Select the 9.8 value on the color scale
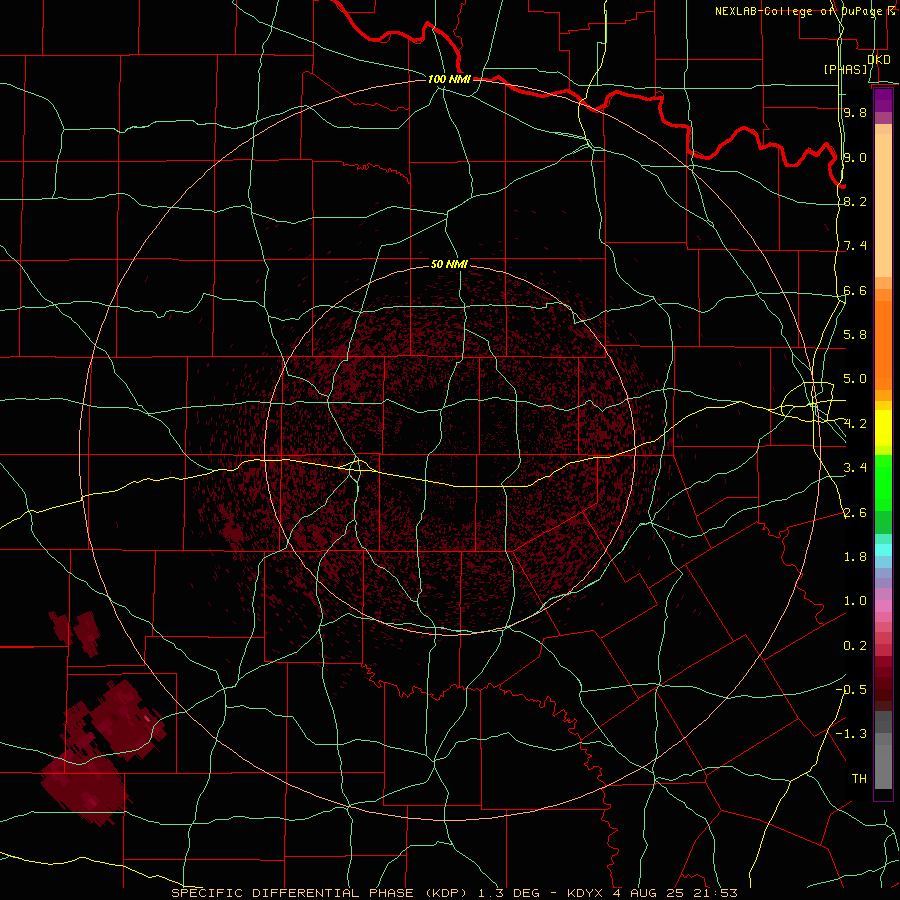 855,112
